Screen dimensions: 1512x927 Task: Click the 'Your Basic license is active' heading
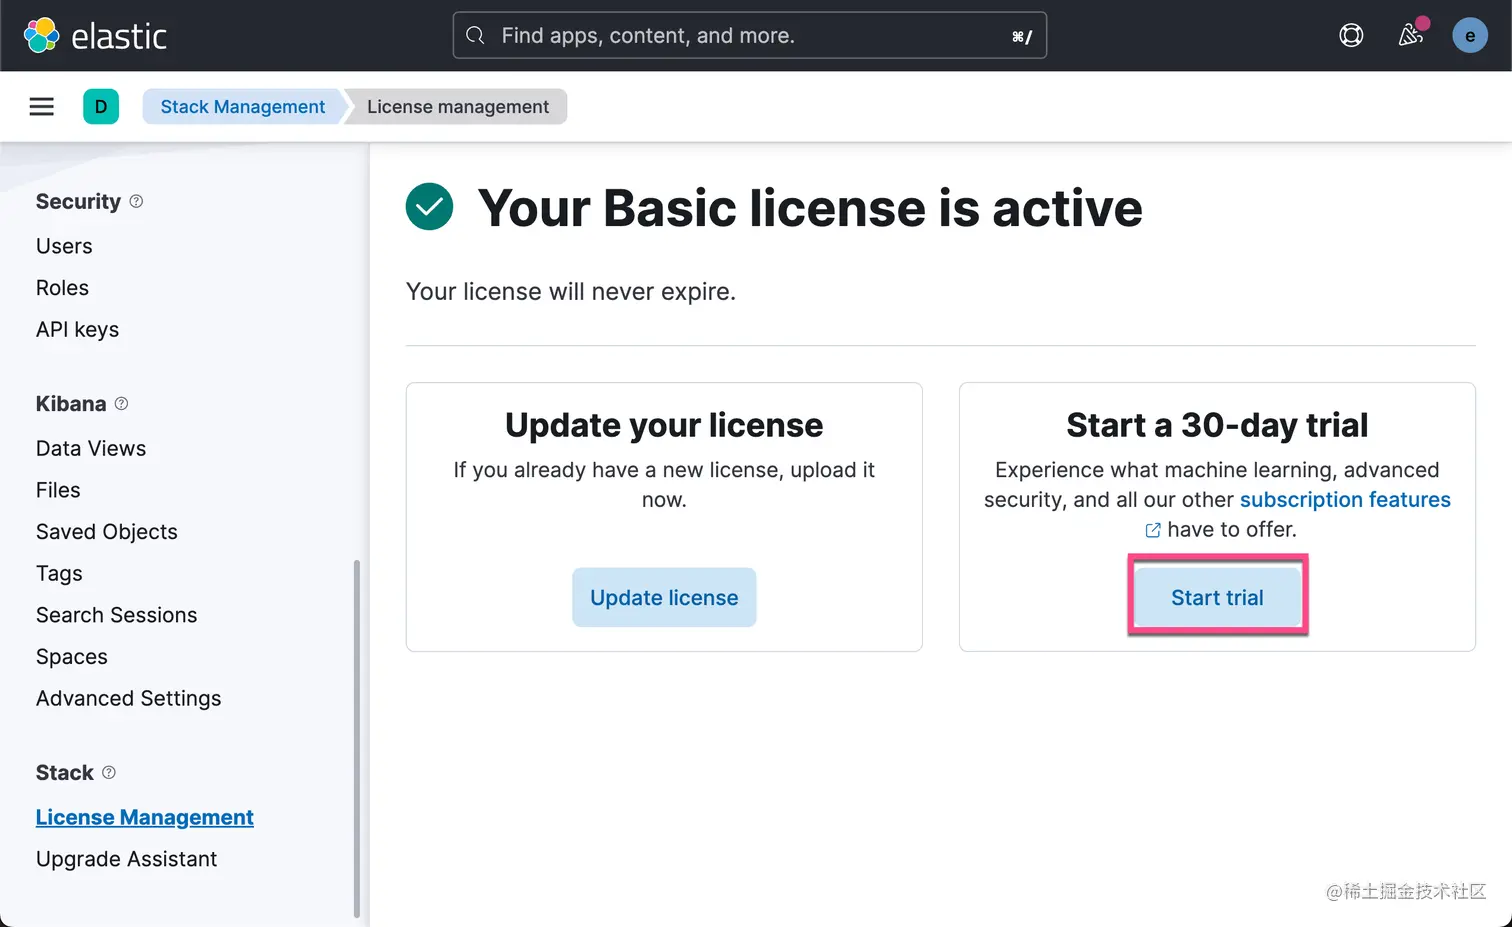pyautogui.click(x=810, y=208)
